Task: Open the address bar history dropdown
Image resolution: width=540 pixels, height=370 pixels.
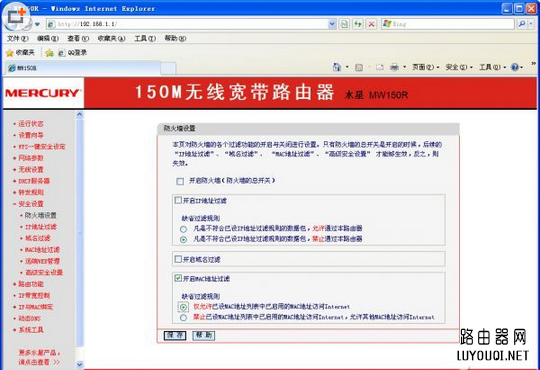Action: pyautogui.click(x=332, y=24)
